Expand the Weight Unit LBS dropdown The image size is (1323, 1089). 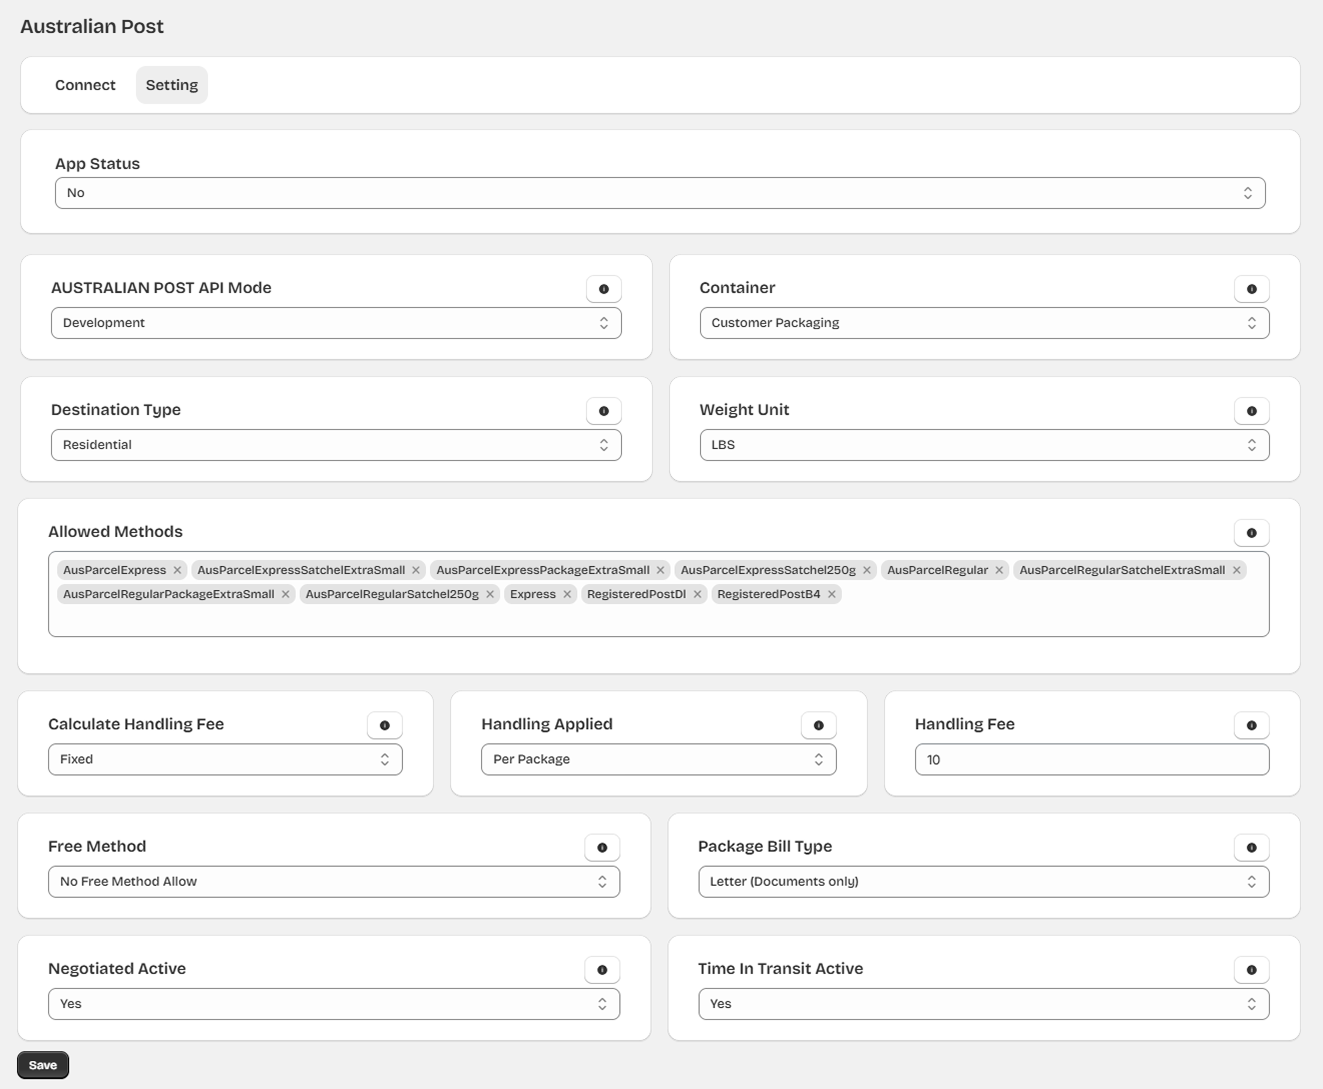(983, 445)
